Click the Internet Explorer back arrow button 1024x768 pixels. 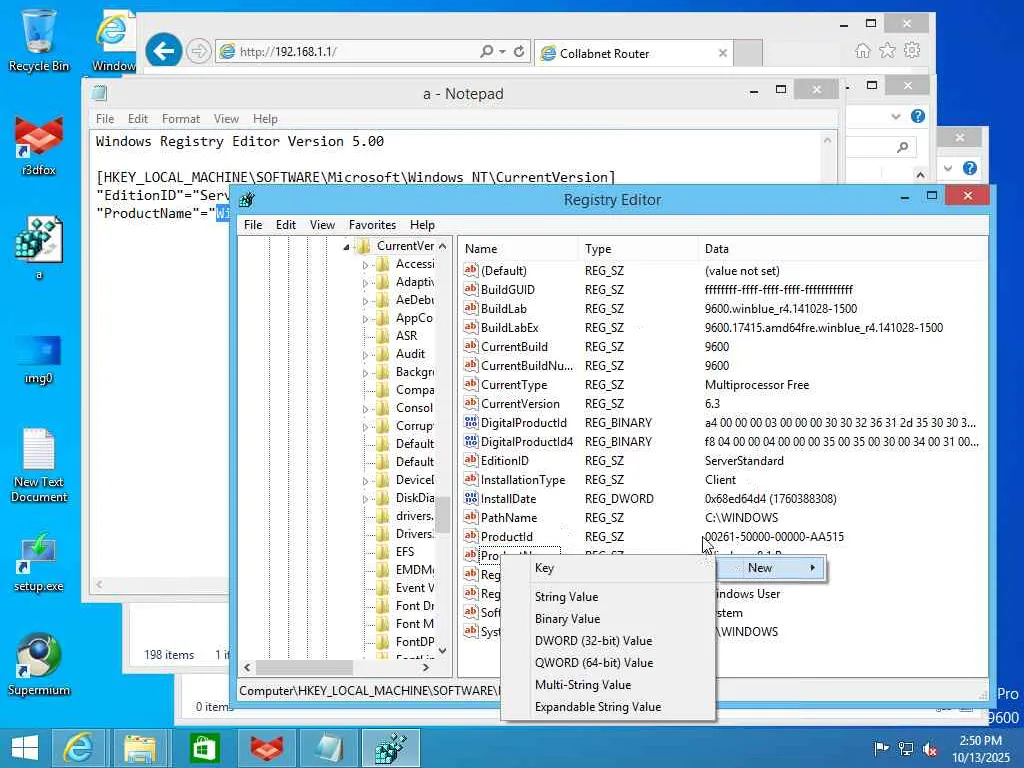click(x=163, y=50)
